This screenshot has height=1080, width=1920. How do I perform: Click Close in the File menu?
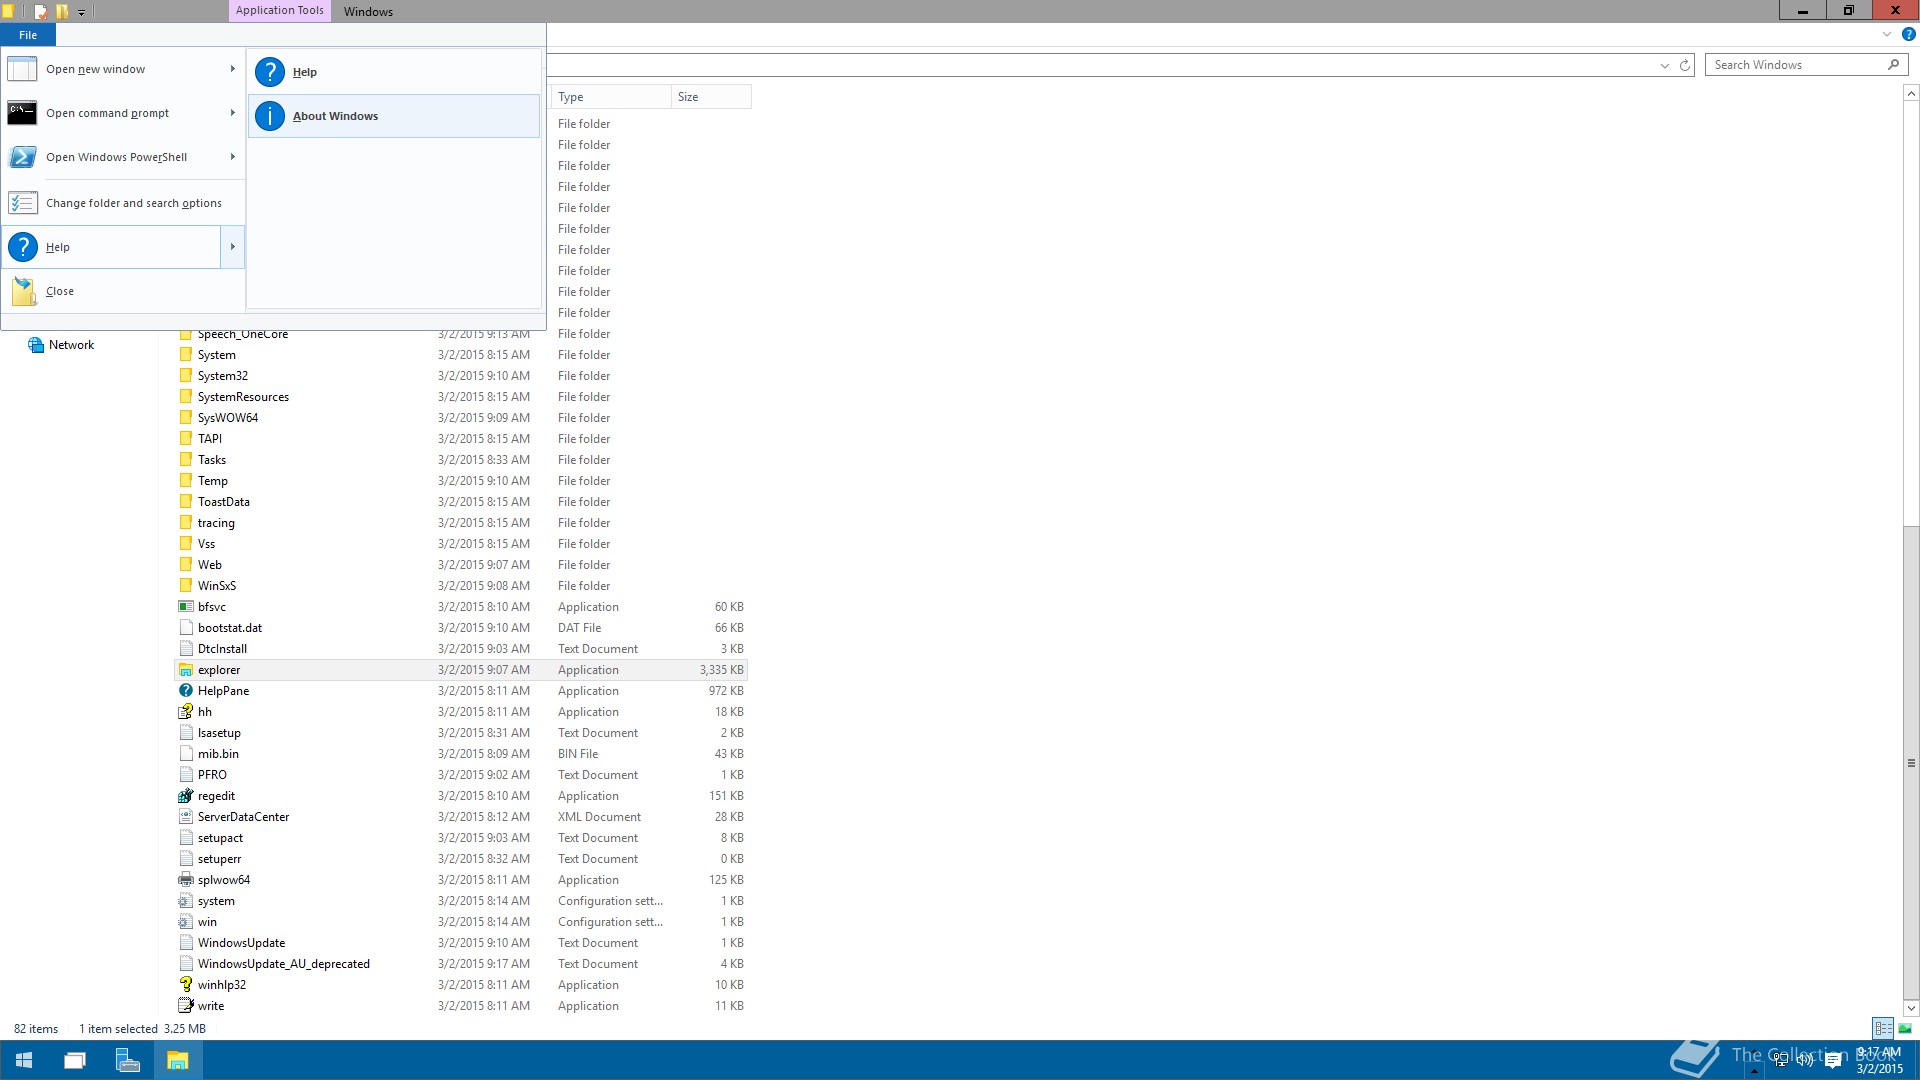pyautogui.click(x=123, y=291)
